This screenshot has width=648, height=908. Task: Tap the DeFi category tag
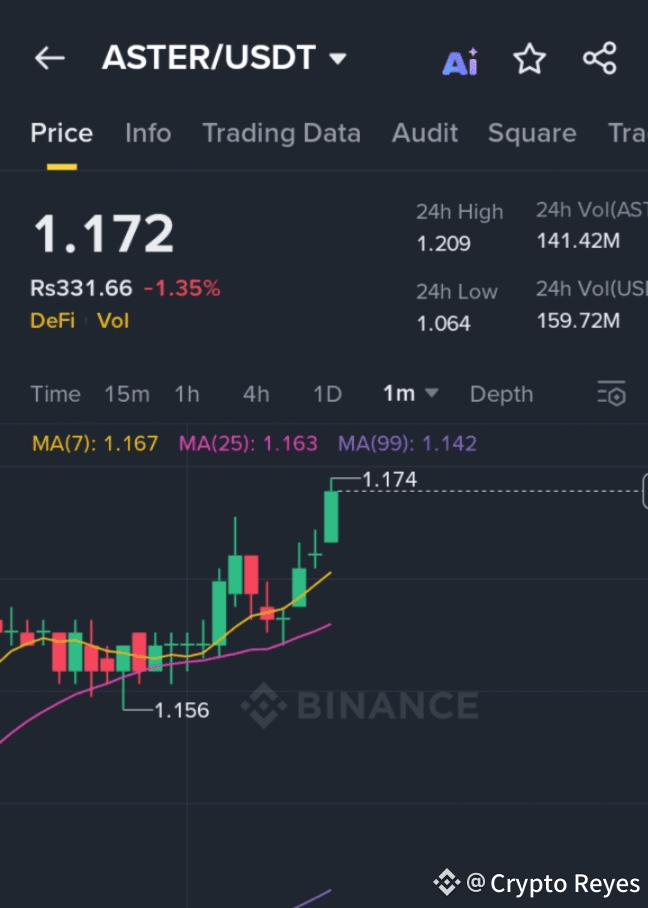point(53,321)
